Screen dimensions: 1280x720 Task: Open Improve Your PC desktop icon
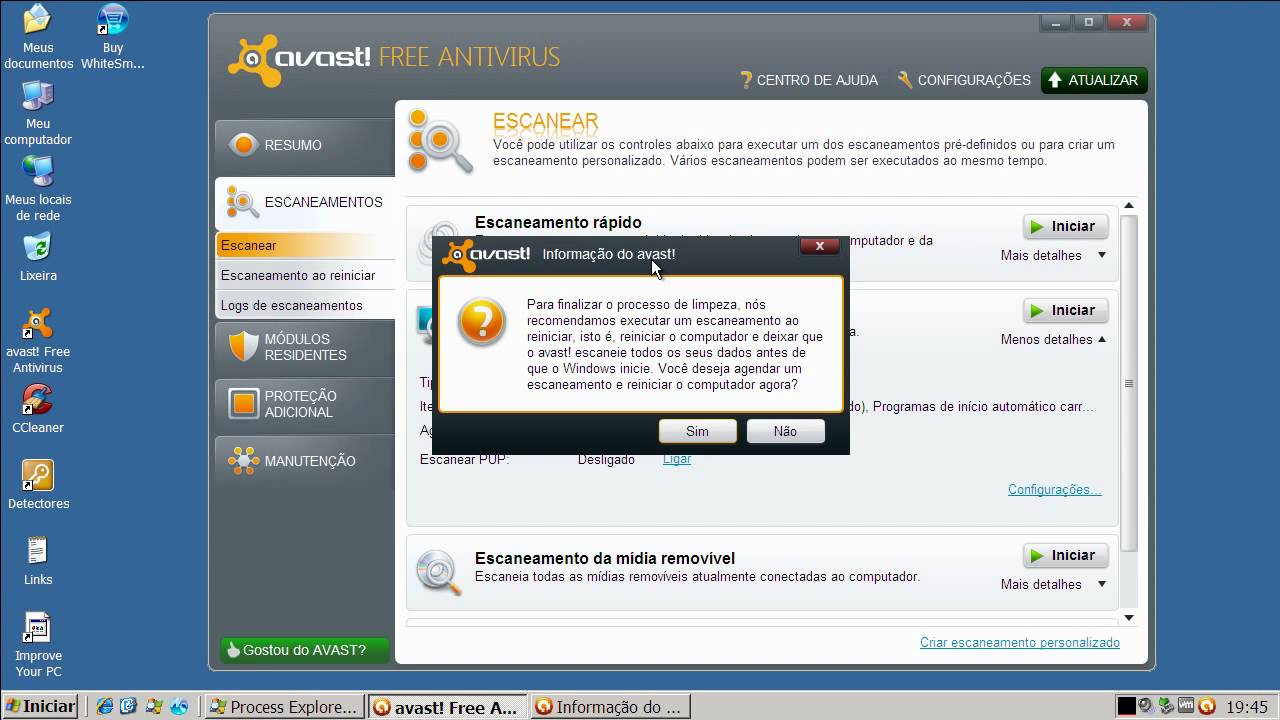point(38,645)
